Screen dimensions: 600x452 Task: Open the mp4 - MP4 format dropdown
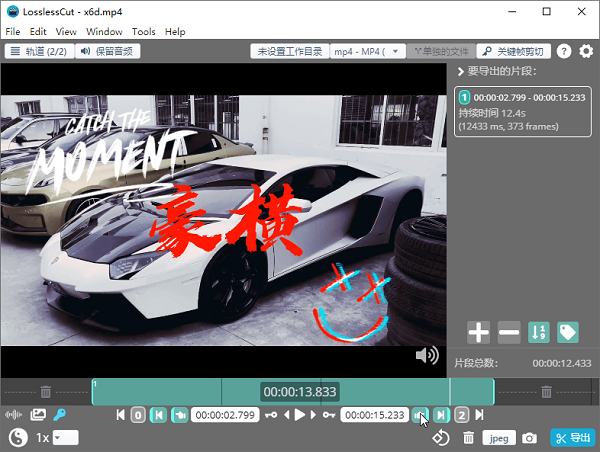(367, 51)
